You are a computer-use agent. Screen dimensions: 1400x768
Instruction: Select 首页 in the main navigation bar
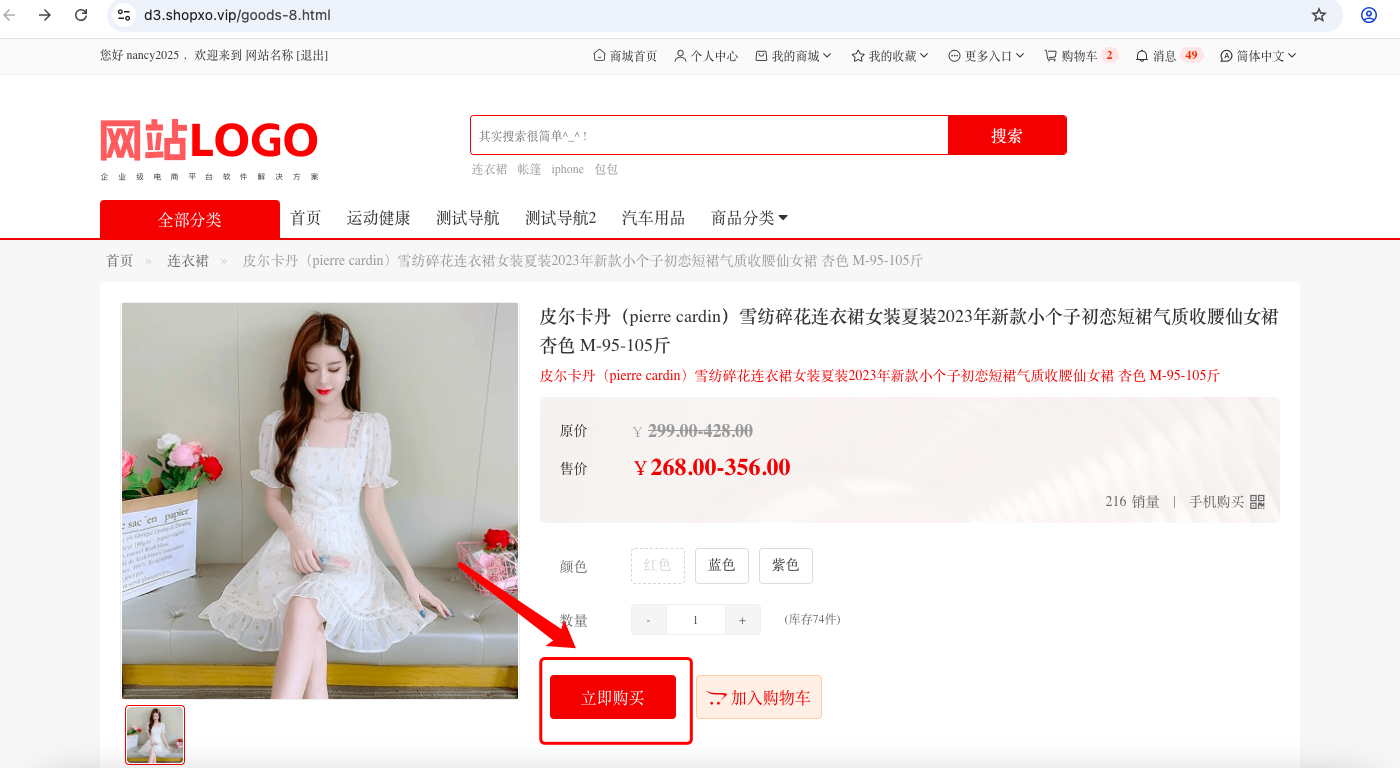coord(306,218)
